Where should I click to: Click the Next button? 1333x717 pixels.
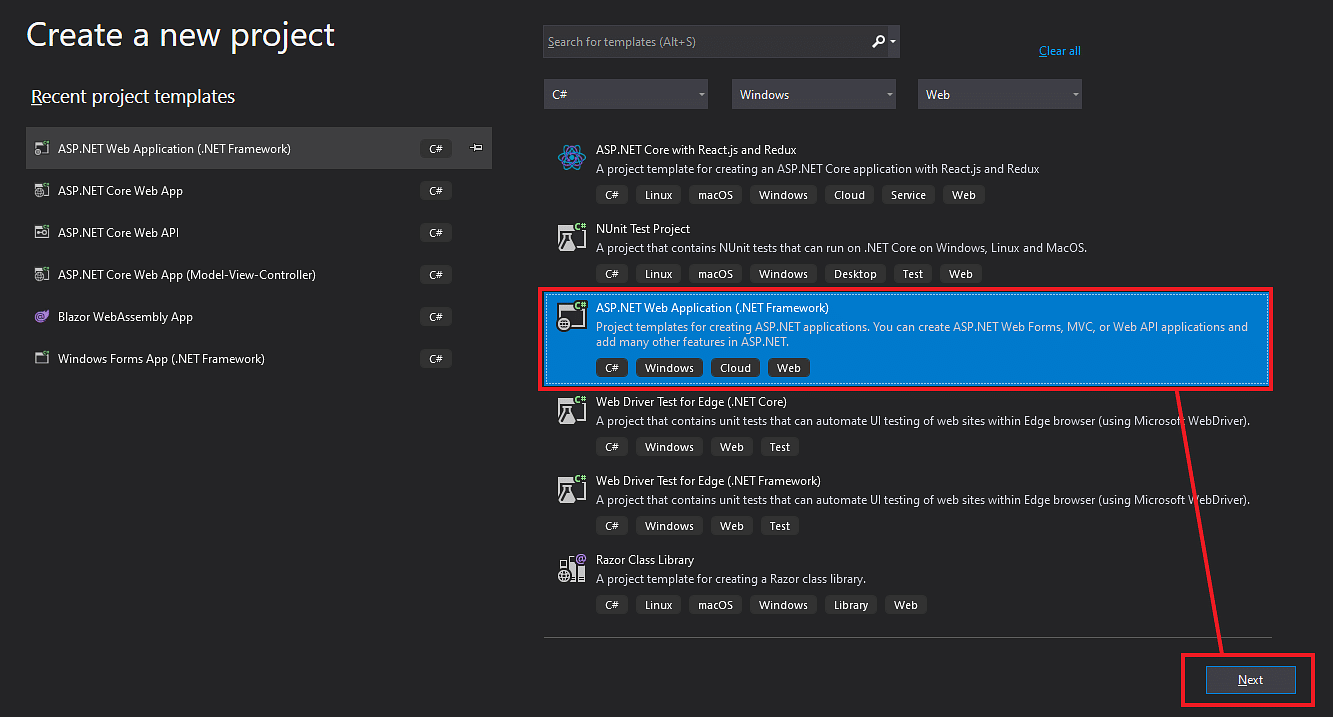(x=1251, y=680)
